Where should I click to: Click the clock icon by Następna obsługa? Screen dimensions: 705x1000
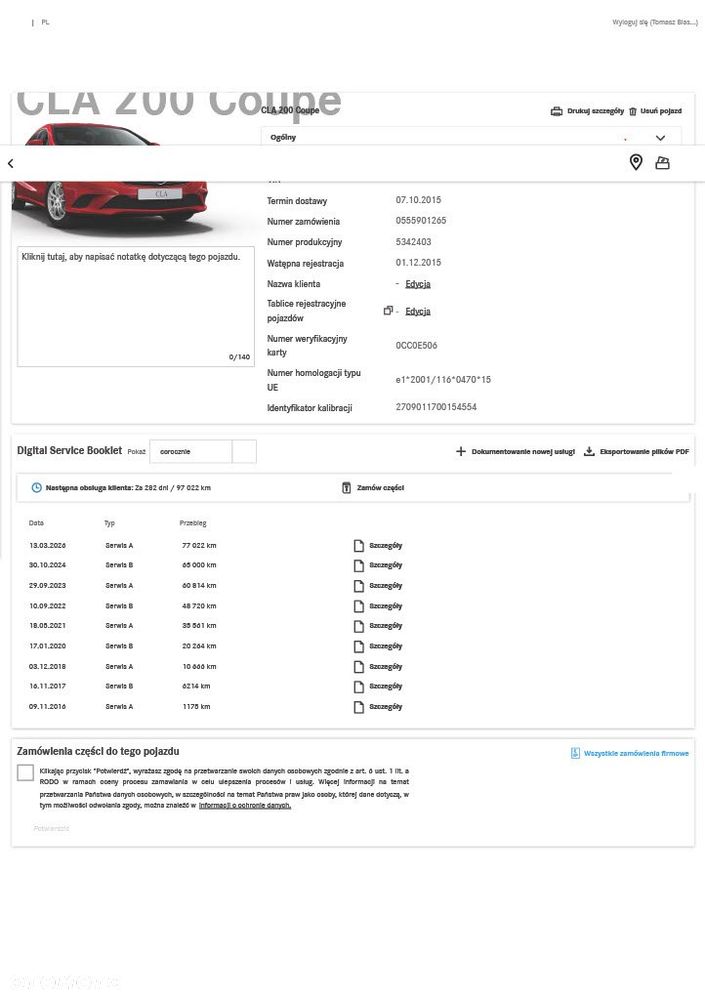click(36, 488)
